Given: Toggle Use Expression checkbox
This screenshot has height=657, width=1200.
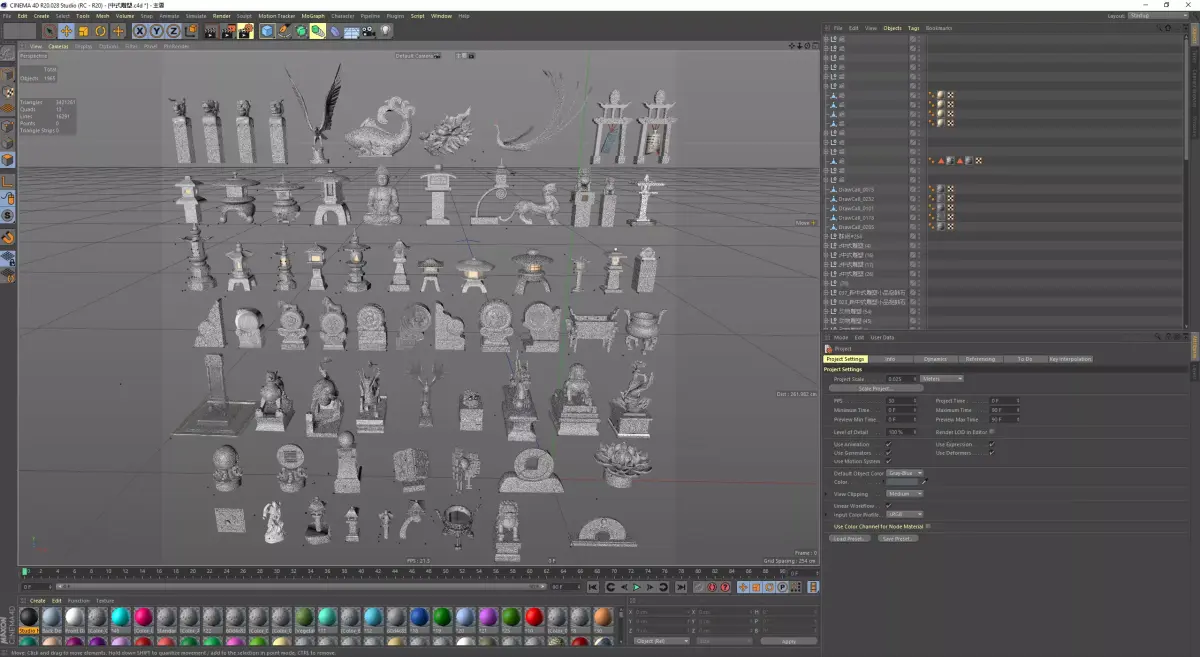Looking at the screenshot, I should click(x=992, y=444).
